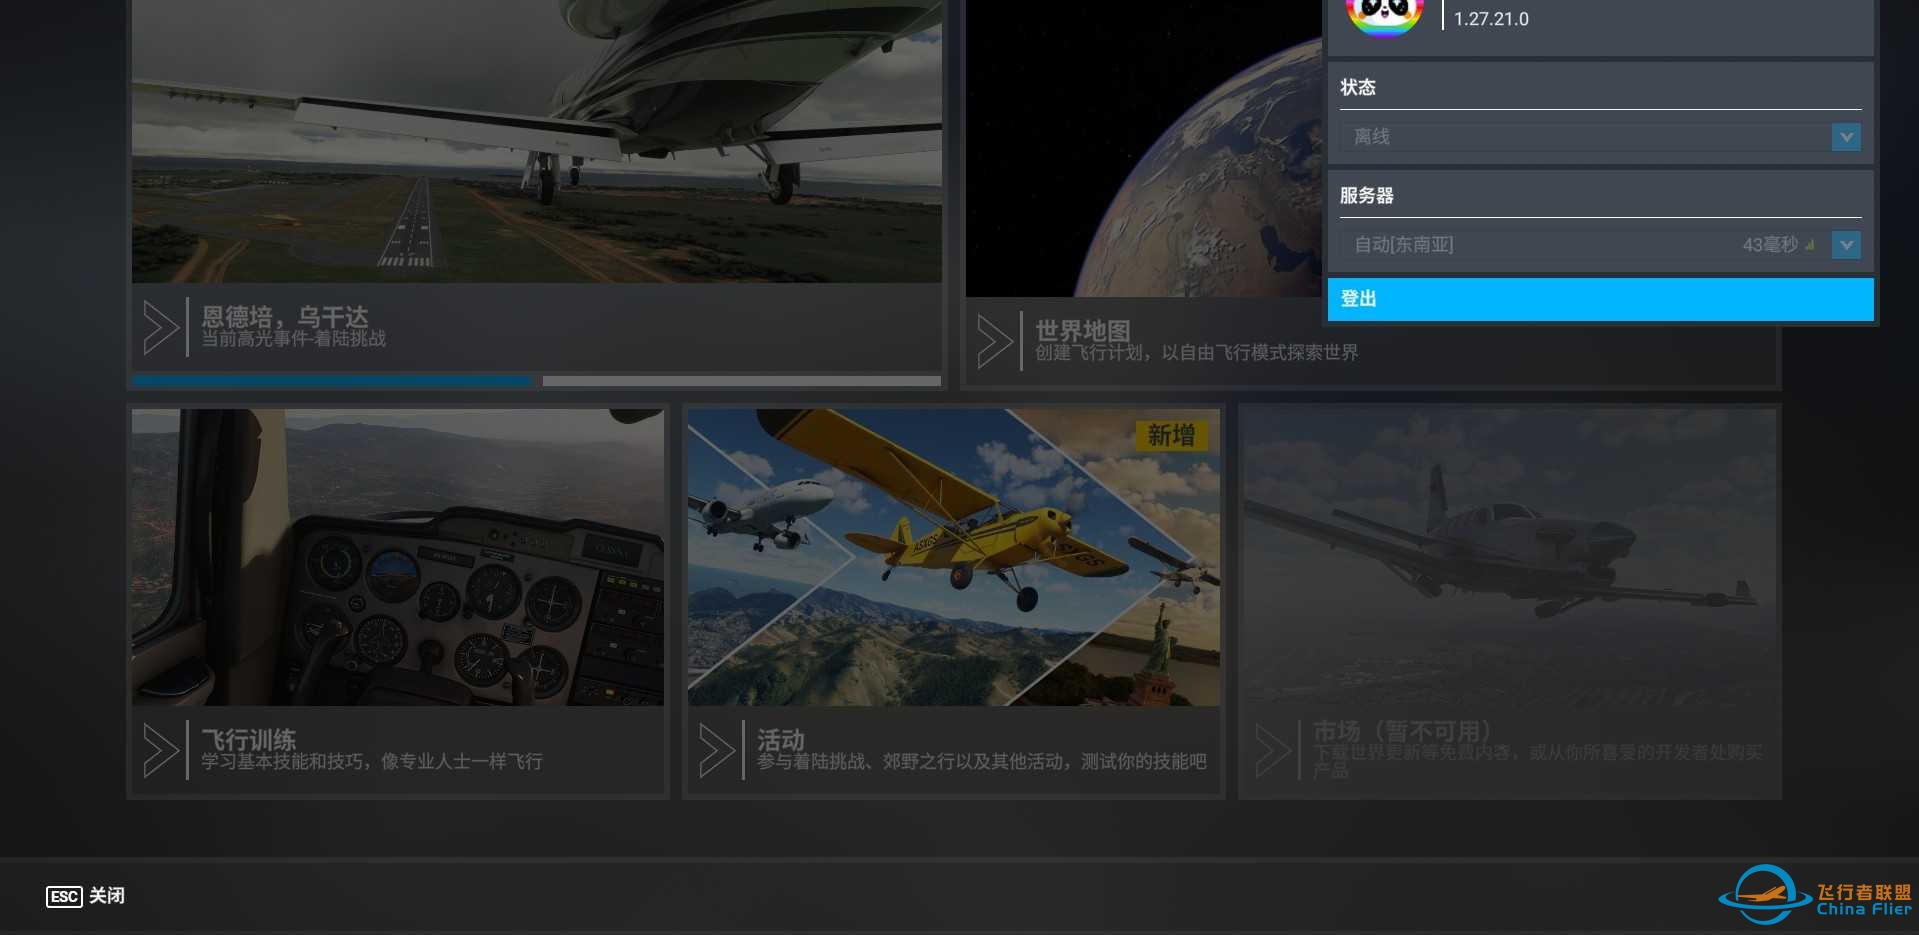Click the 当前高光事件-着陆挑战 subtitle
The width and height of the screenshot is (1919, 935).
pyautogui.click(x=294, y=339)
